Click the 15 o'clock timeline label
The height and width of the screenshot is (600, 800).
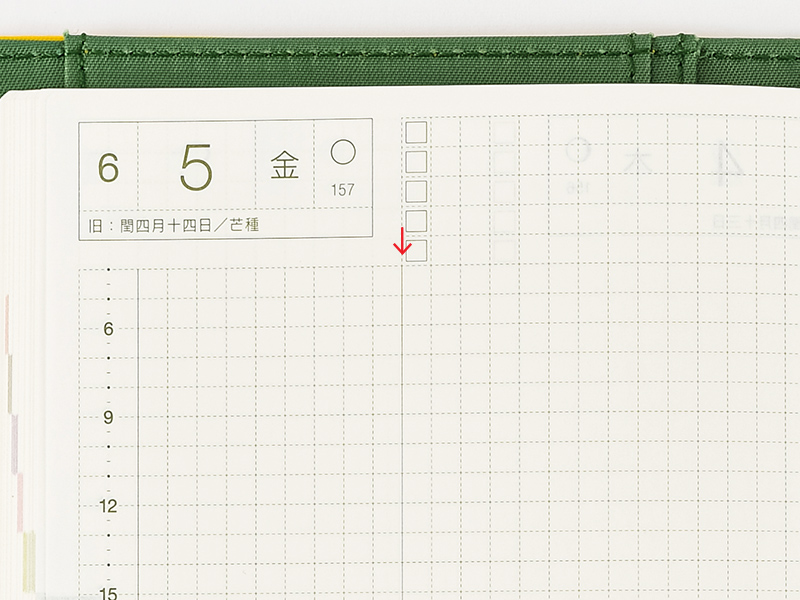point(108,592)
